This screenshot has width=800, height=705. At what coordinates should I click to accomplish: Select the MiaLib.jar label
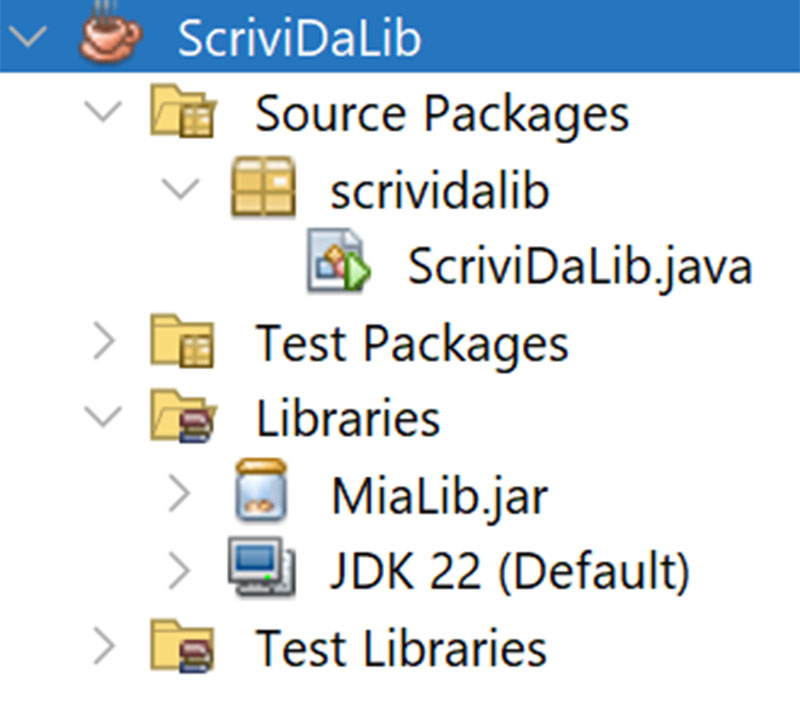440,496
